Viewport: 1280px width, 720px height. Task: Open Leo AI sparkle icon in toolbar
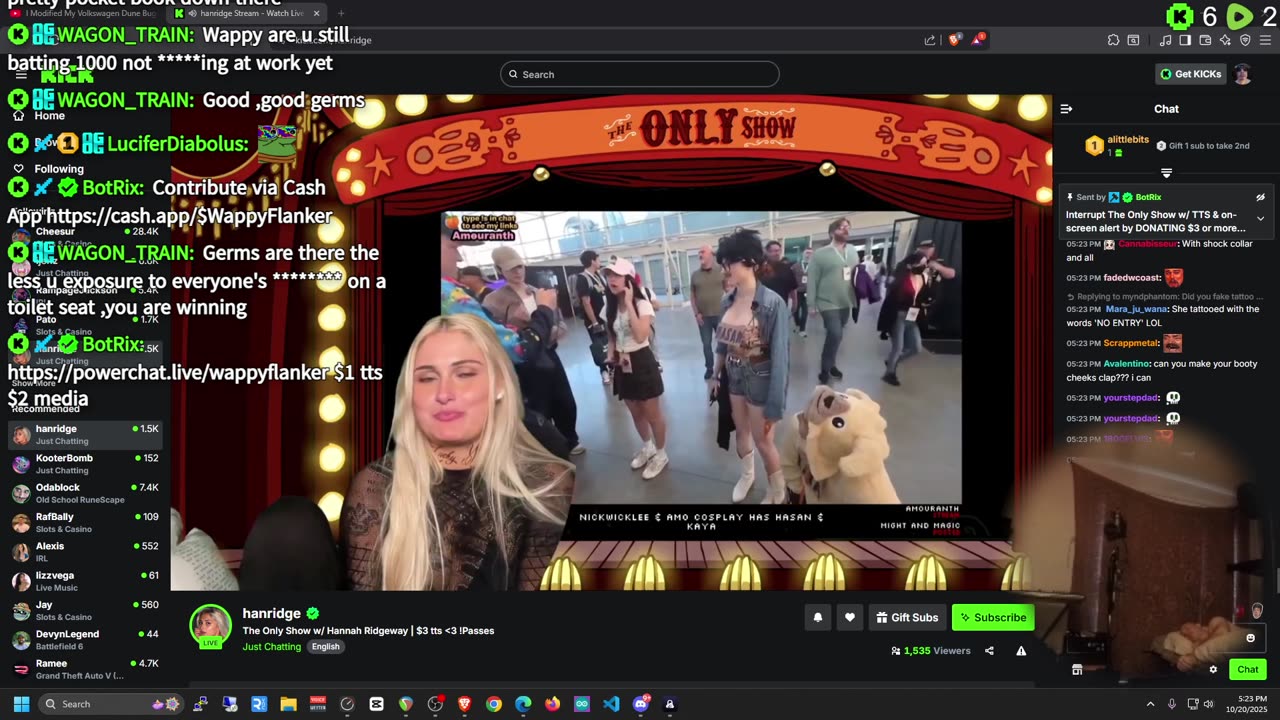tap(1225, 40)
